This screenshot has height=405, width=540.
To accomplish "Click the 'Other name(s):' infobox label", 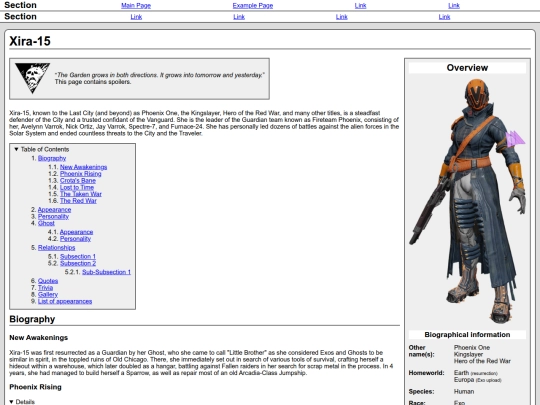I will [x=422, y=351].
